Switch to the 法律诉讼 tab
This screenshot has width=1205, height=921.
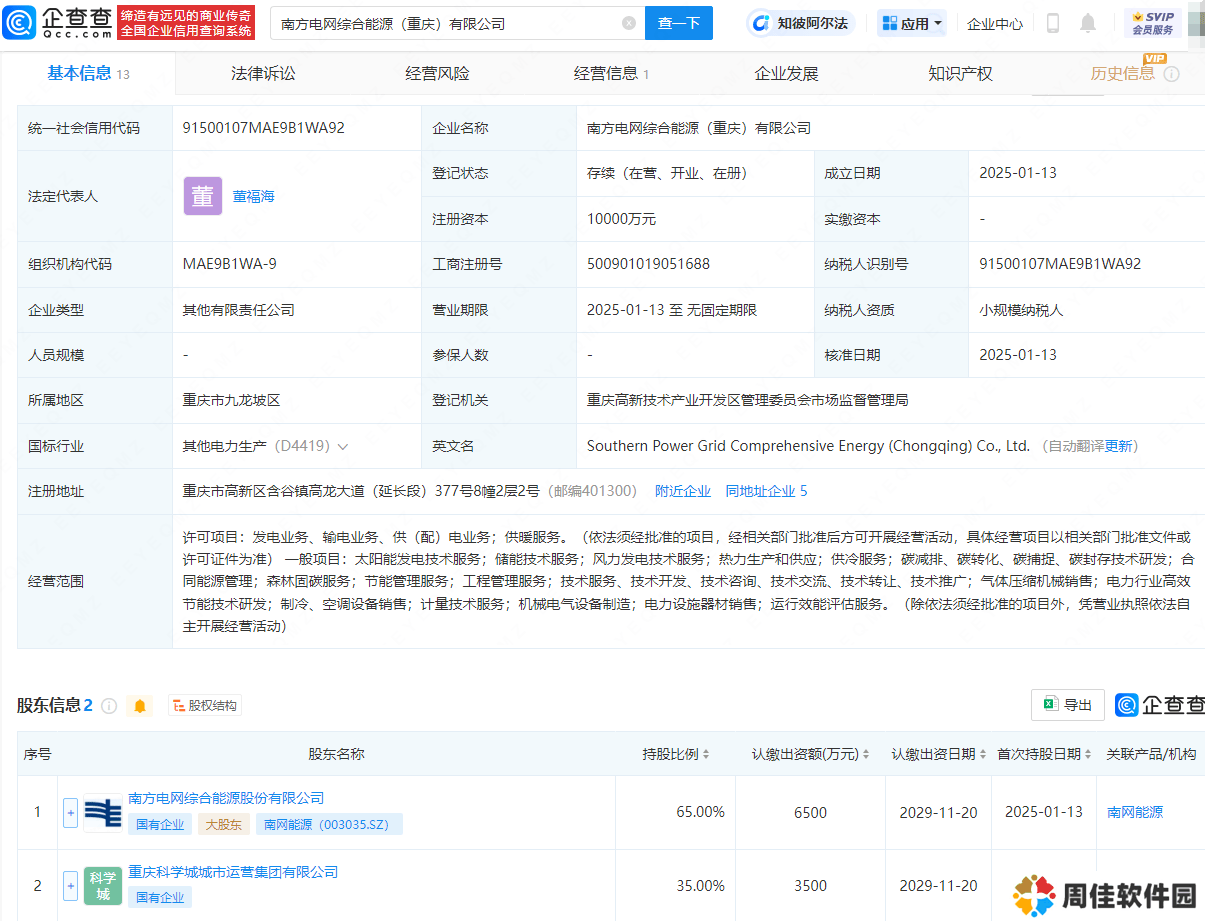tap(263, 73)
